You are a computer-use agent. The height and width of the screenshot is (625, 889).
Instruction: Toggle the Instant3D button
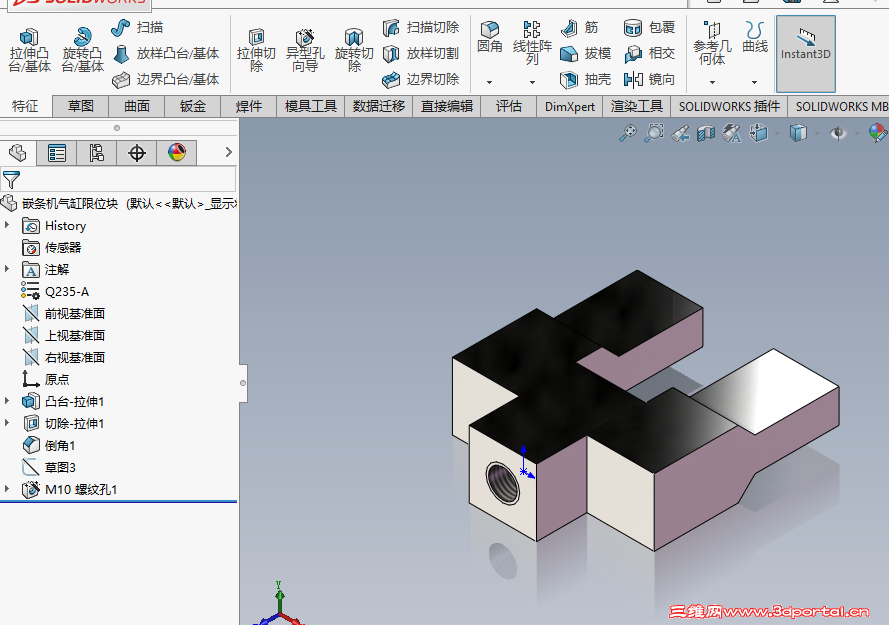click(x=806, y=54)
